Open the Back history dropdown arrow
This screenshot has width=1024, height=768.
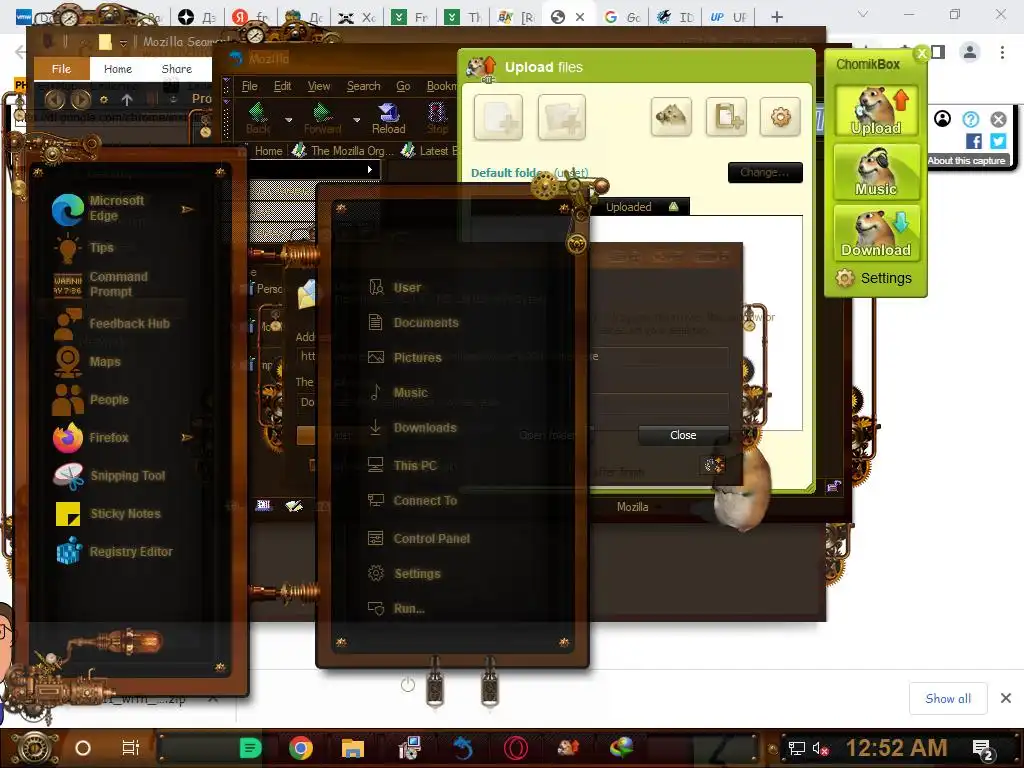tap(288, 120)
